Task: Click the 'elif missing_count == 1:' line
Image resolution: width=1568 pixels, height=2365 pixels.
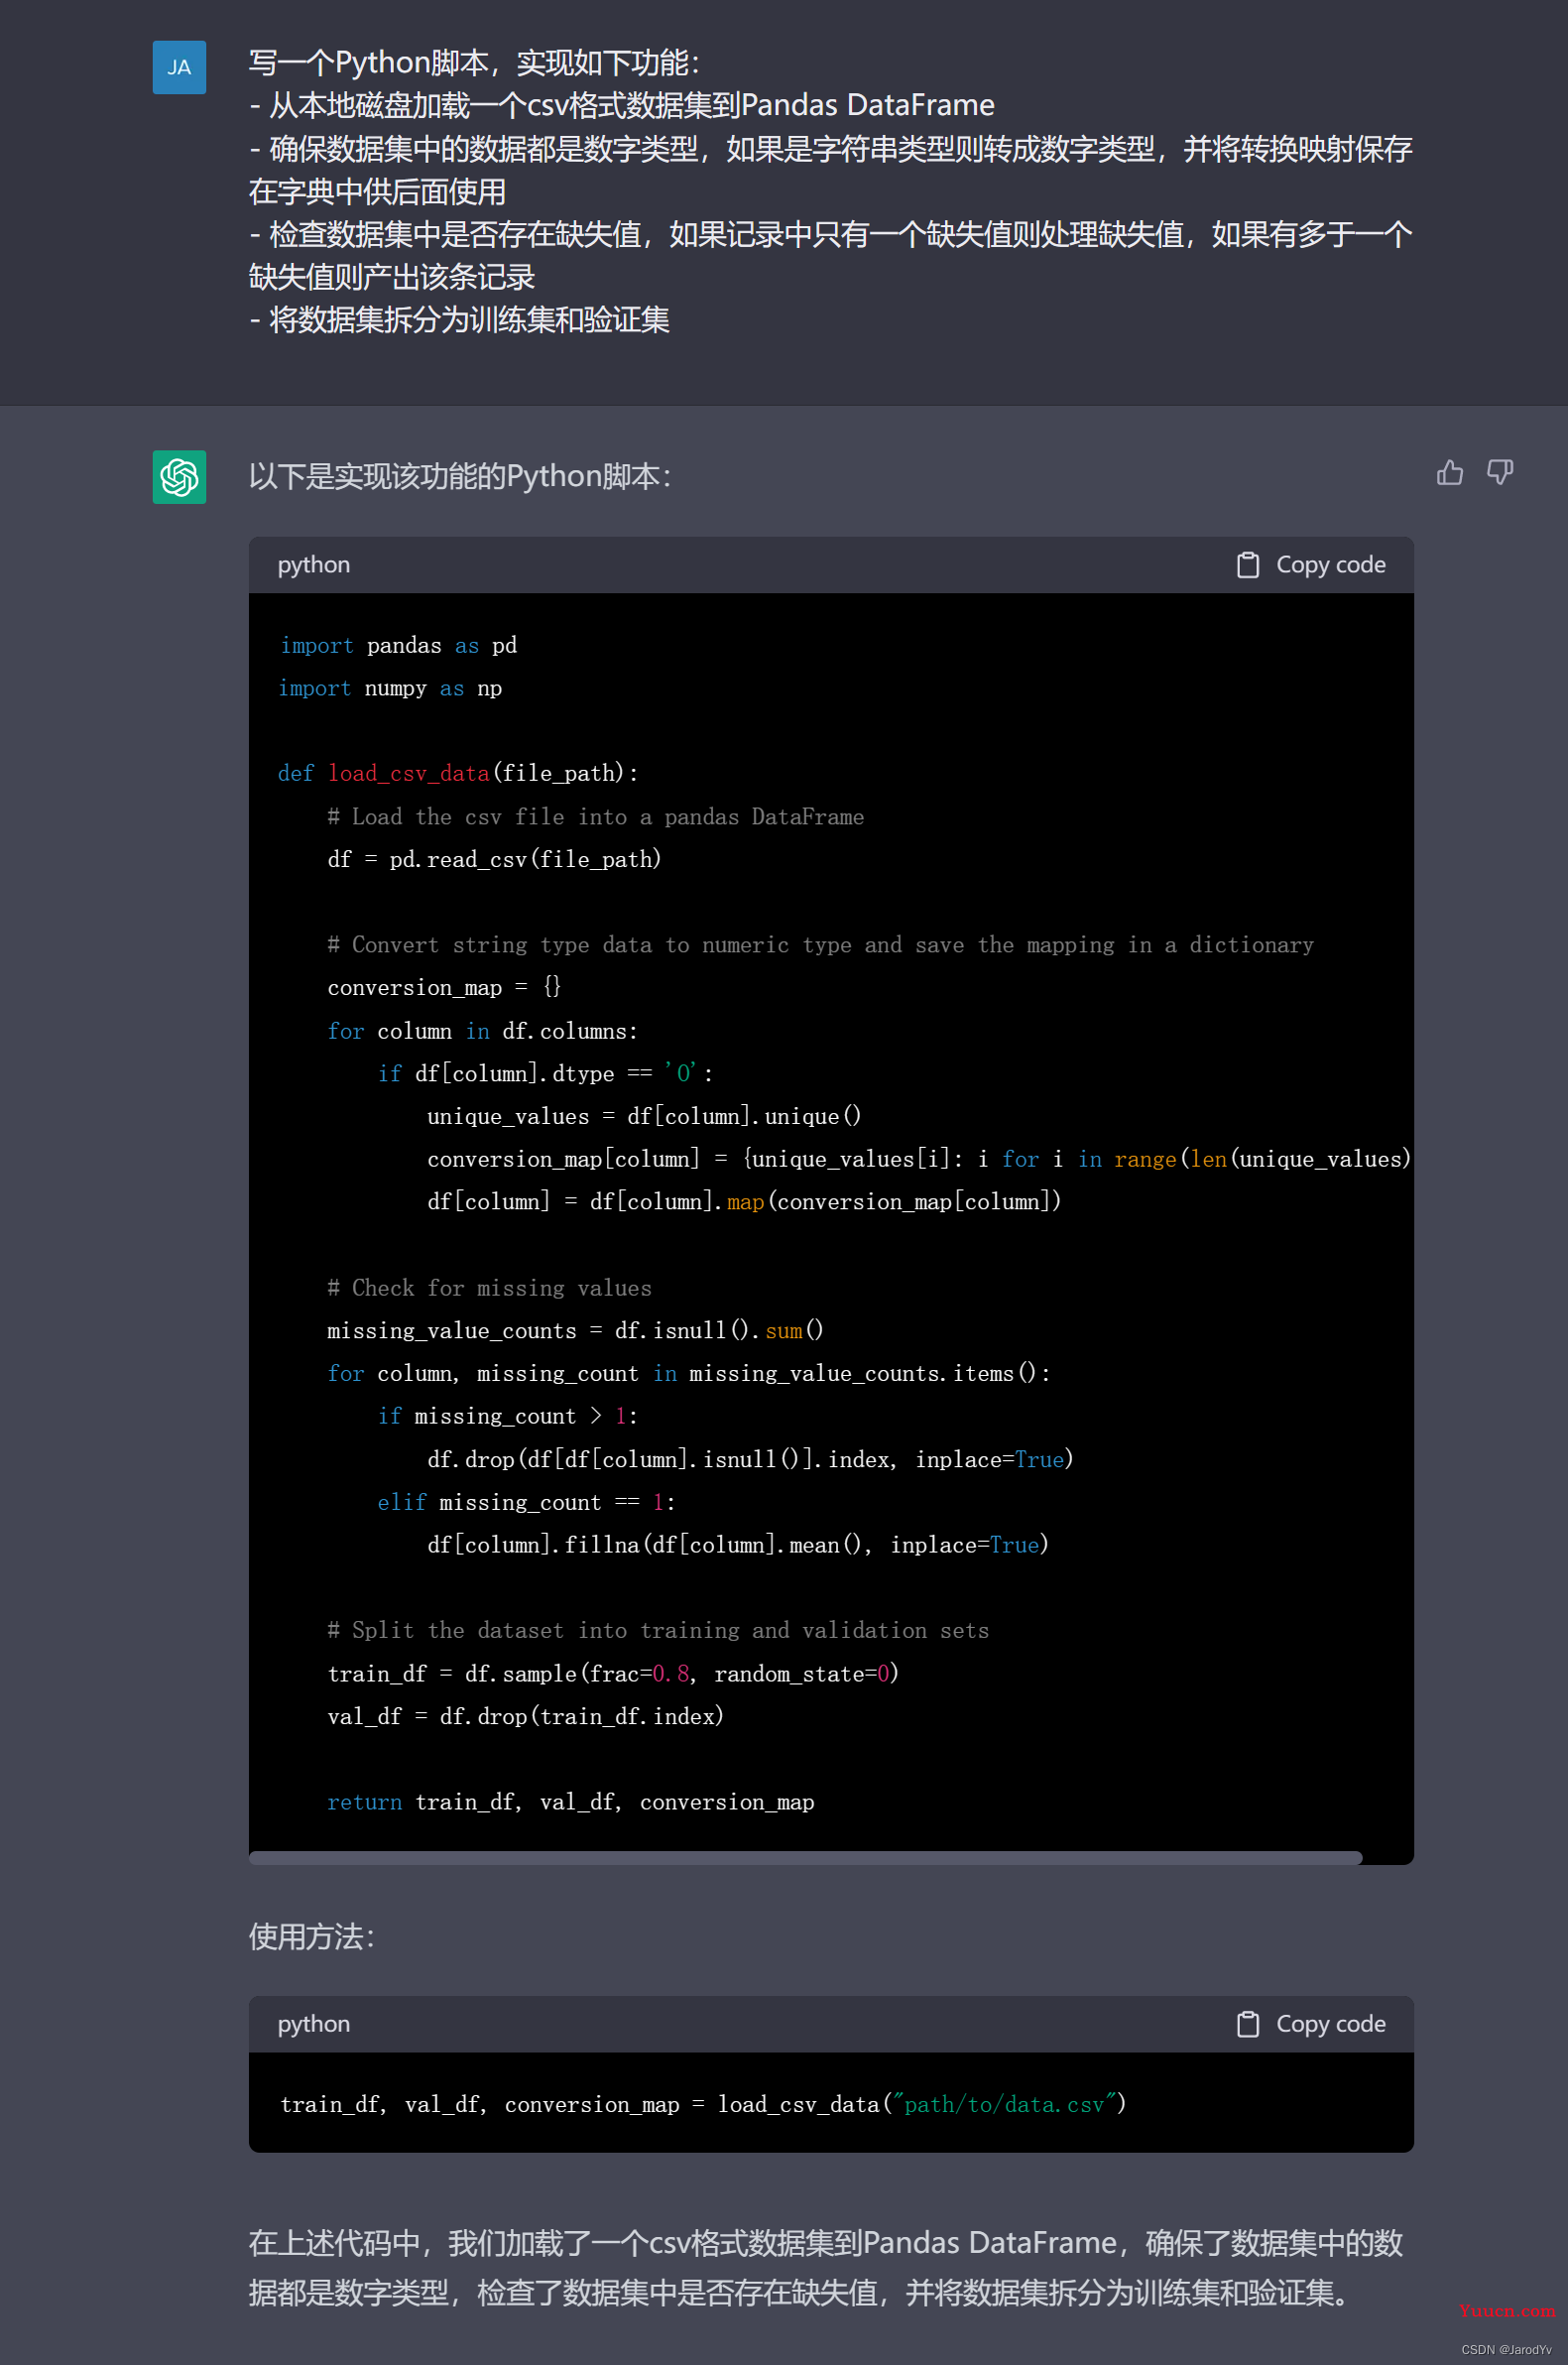Action: click(526, 1503)
